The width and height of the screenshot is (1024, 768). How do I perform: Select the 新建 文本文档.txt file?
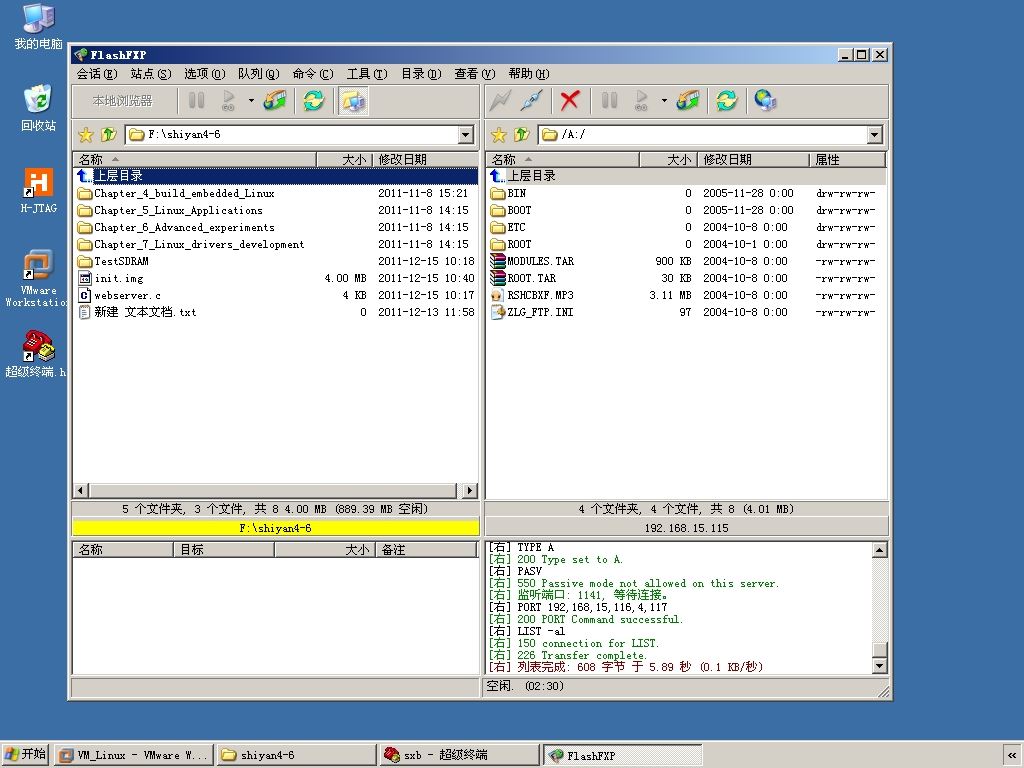point(276,312)
